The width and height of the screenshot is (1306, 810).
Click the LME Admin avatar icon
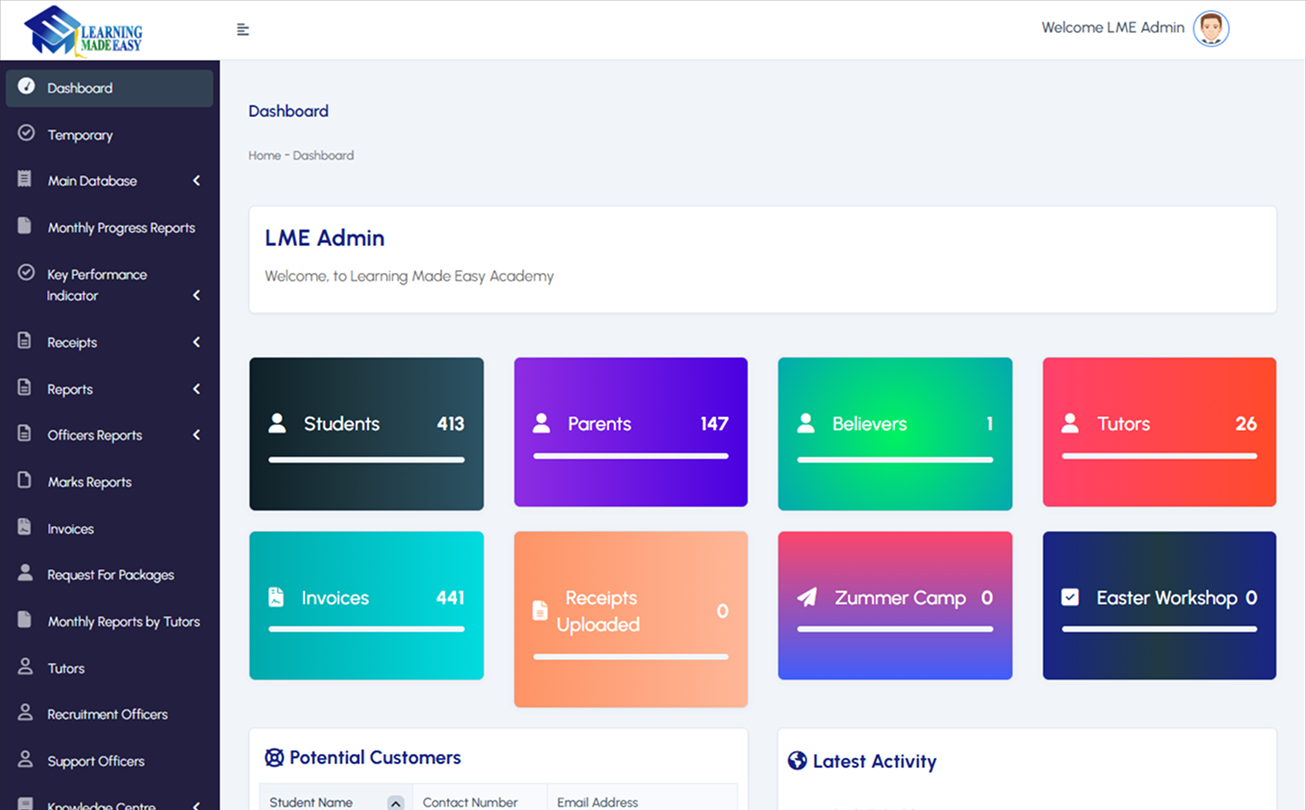pos(1211,28)
